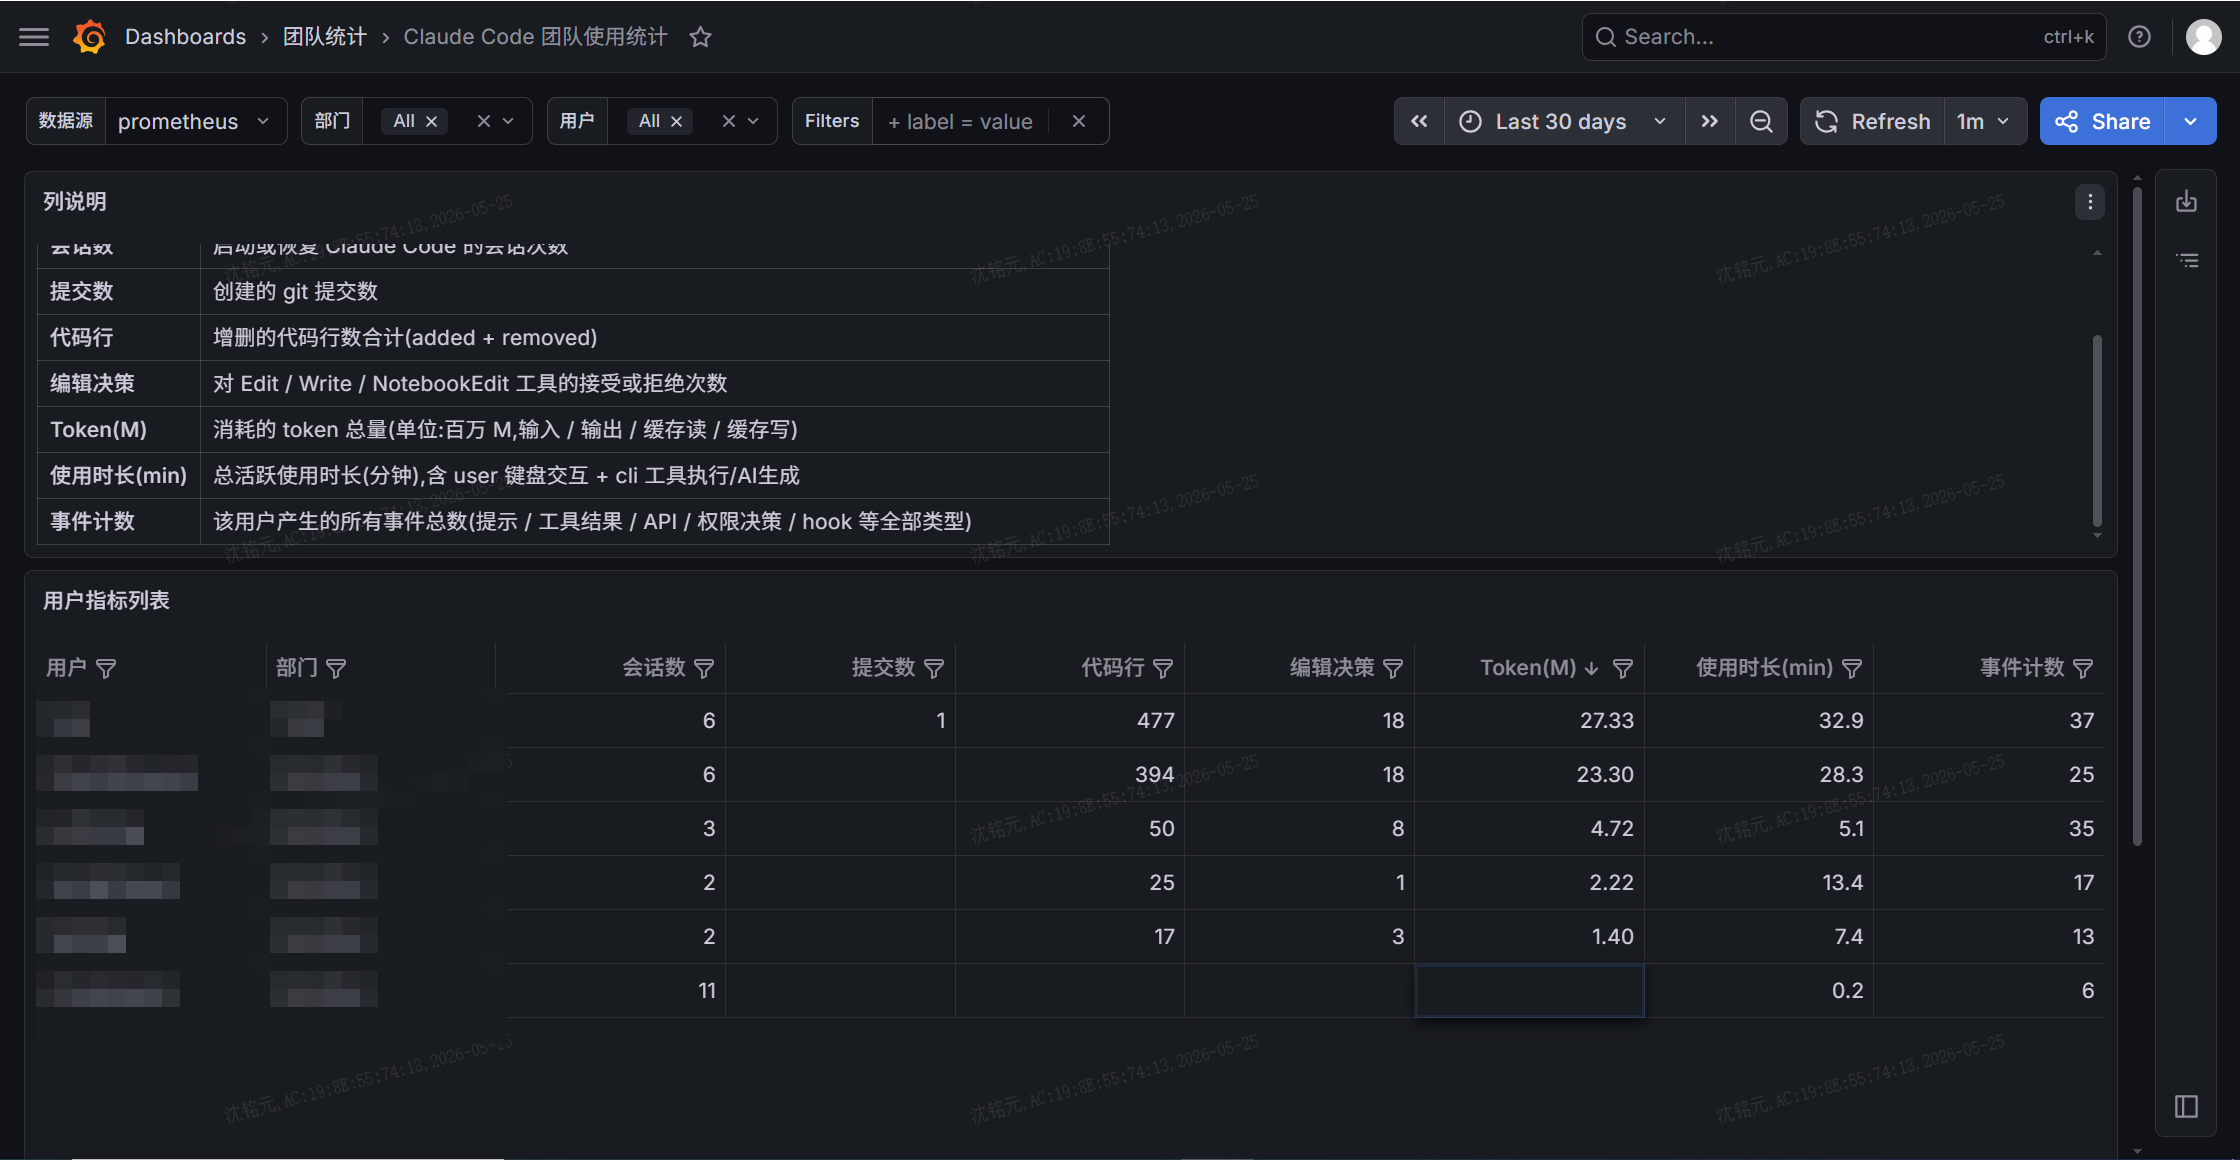Sort by 事件计数 column header
Screen dimensions: 2240x1160
tap(2022, 668)
